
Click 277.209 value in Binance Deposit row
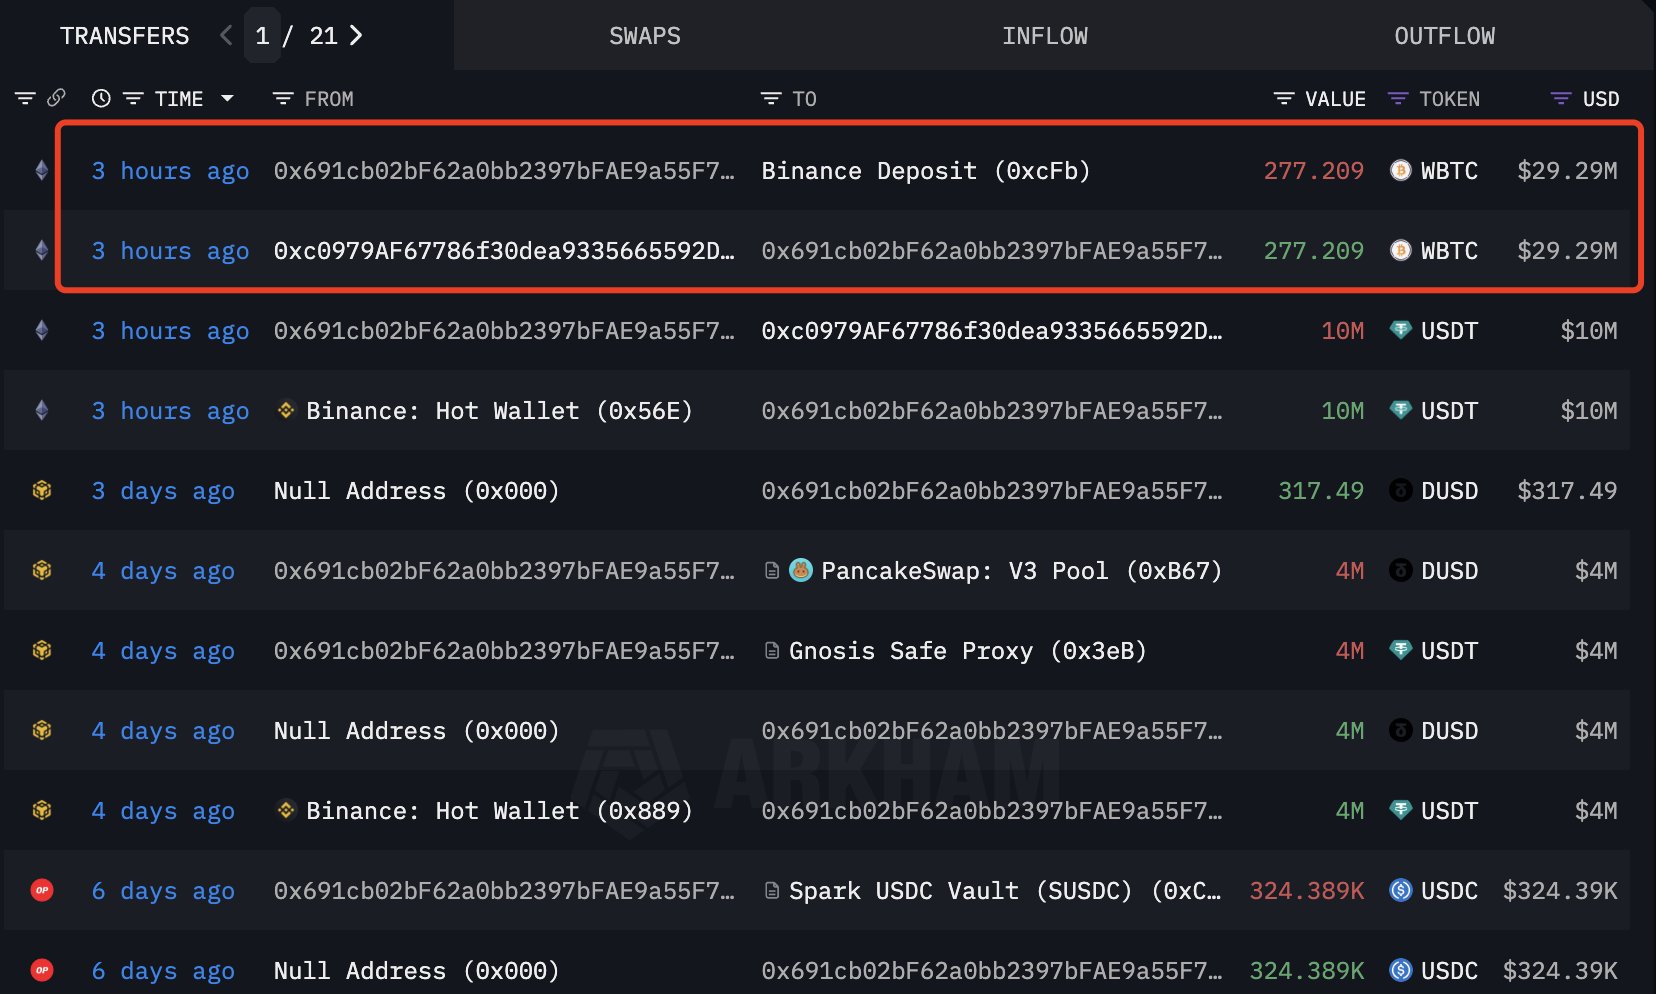(1313, 171)
